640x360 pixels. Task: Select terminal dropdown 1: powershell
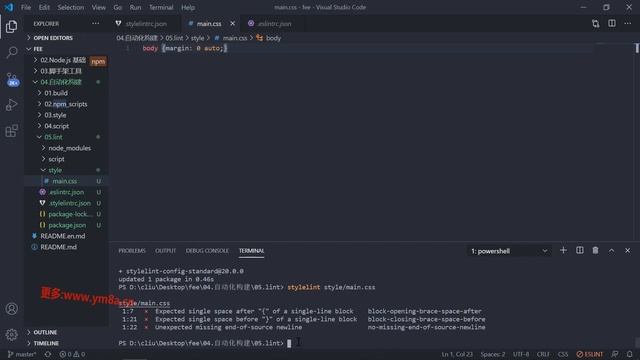click(509, 251)
